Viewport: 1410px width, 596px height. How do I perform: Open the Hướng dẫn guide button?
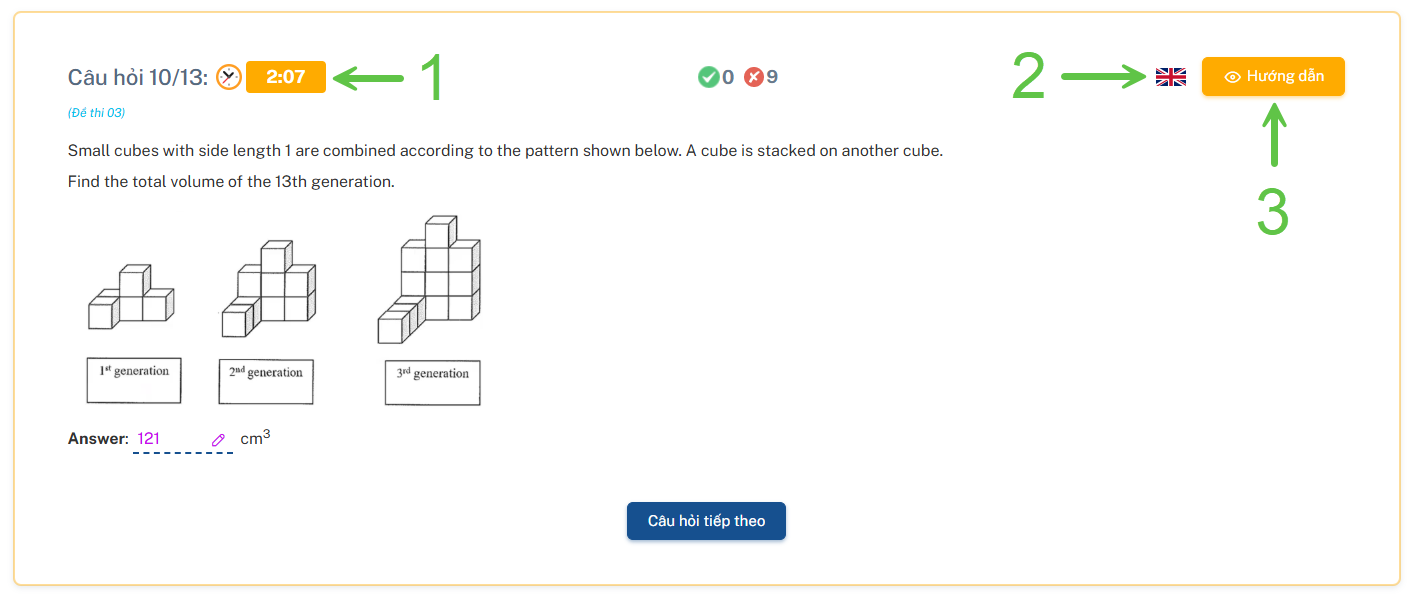click(1273, 77)
